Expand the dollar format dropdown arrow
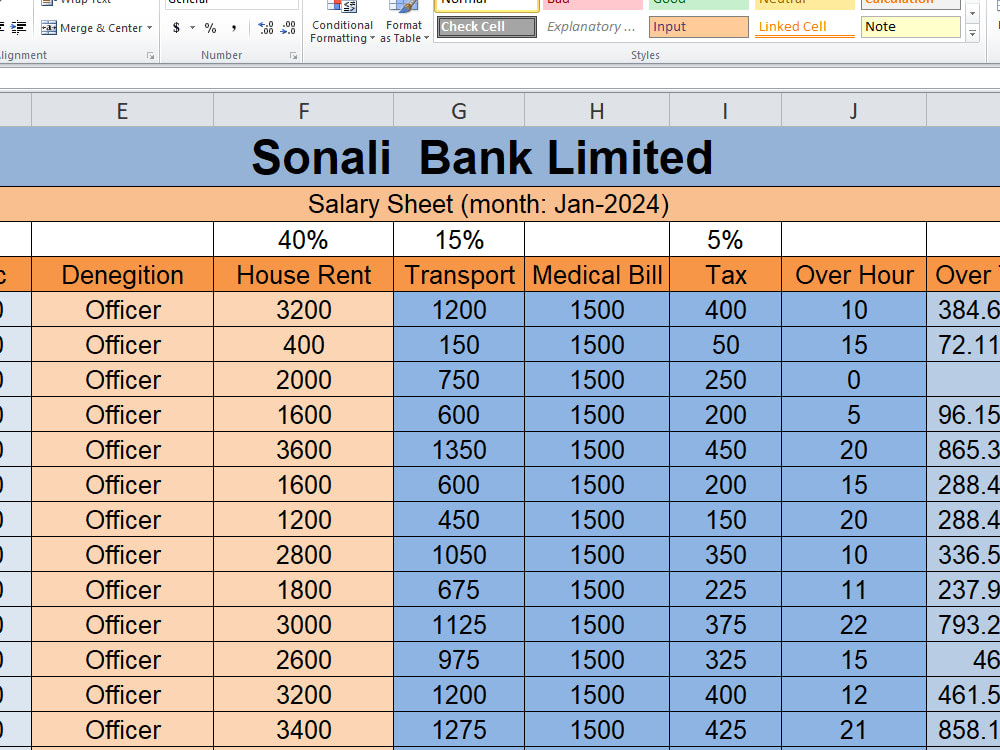This screenshot has height=750, width=1000. [192, 27]
